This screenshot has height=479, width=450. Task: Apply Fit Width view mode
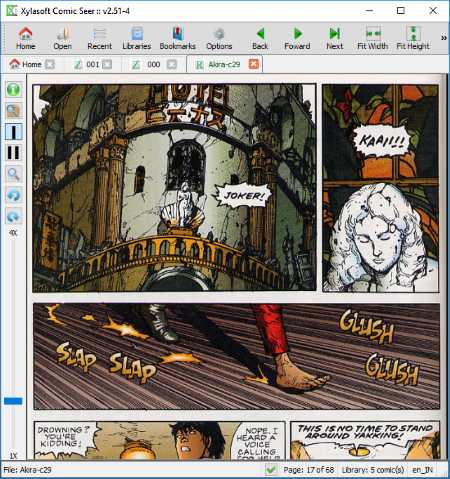(x=373, y=38)
